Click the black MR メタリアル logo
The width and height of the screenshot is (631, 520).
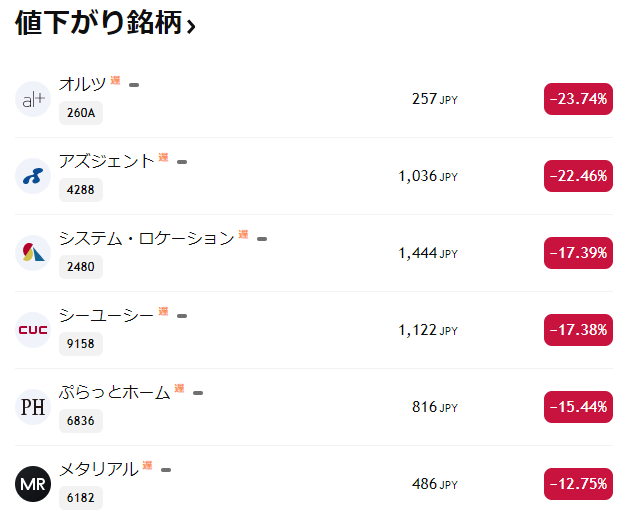(x=33, y=484)
